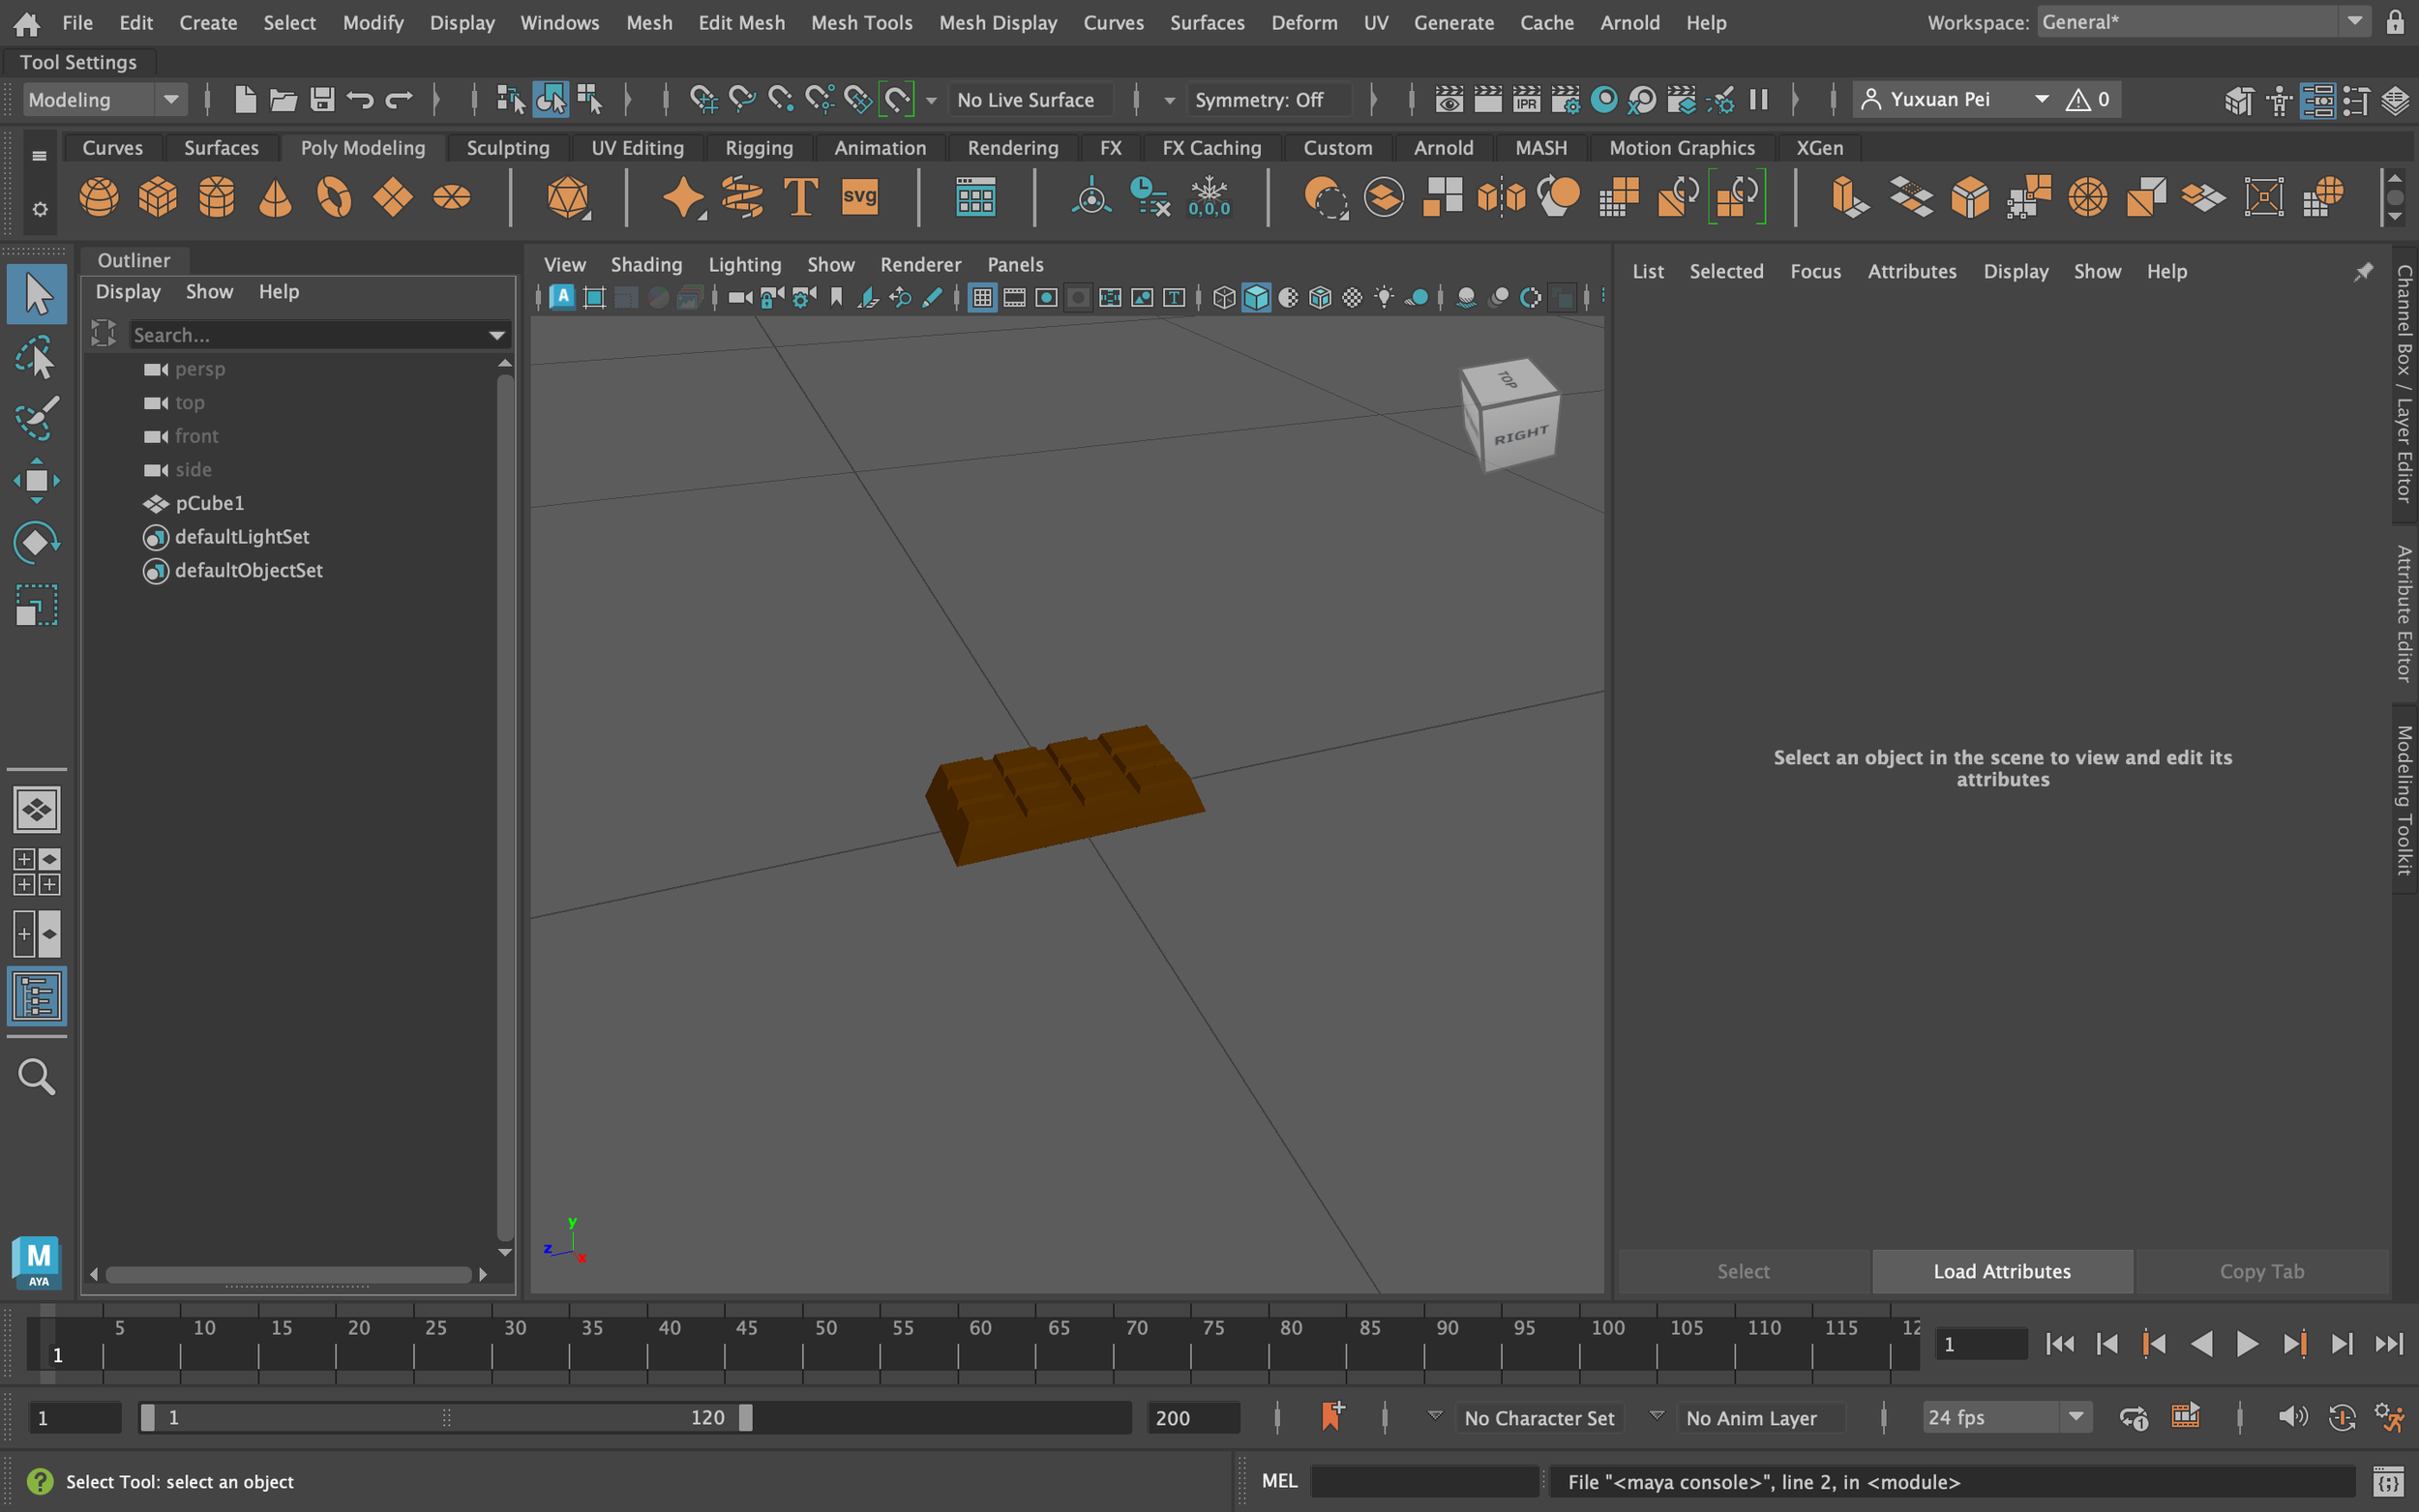The height and width of the screenshot is (1512, 2419).
Task: Select the Polygon Sphere shelf icon
Action: (98, 197)
